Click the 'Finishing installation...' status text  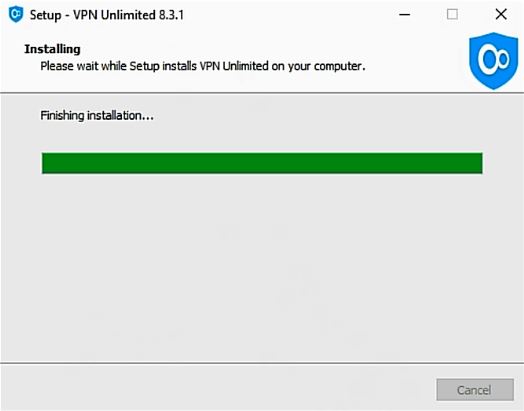tap(97, 116)
